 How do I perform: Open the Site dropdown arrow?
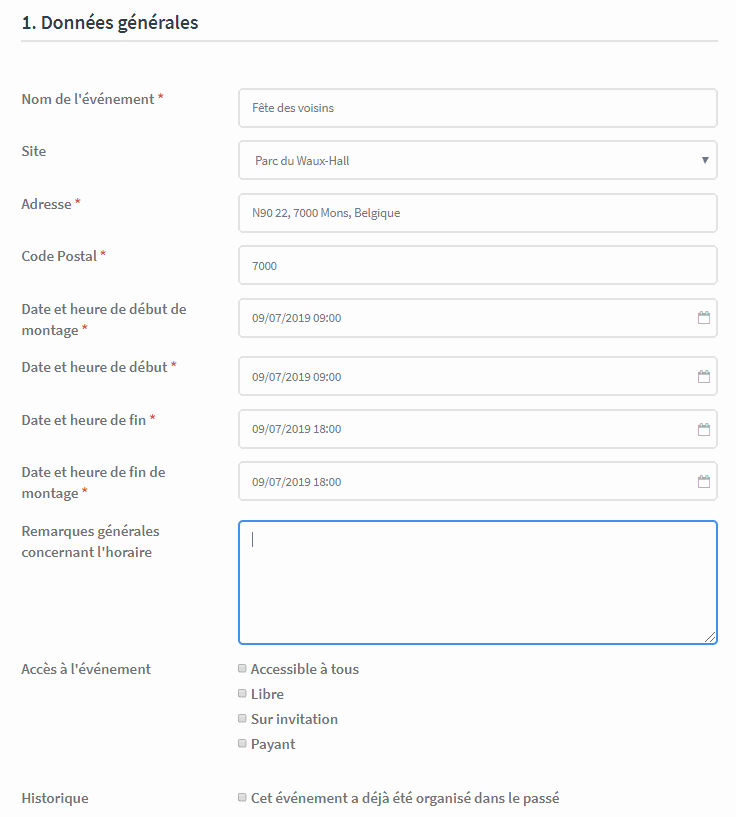(705, 160)
